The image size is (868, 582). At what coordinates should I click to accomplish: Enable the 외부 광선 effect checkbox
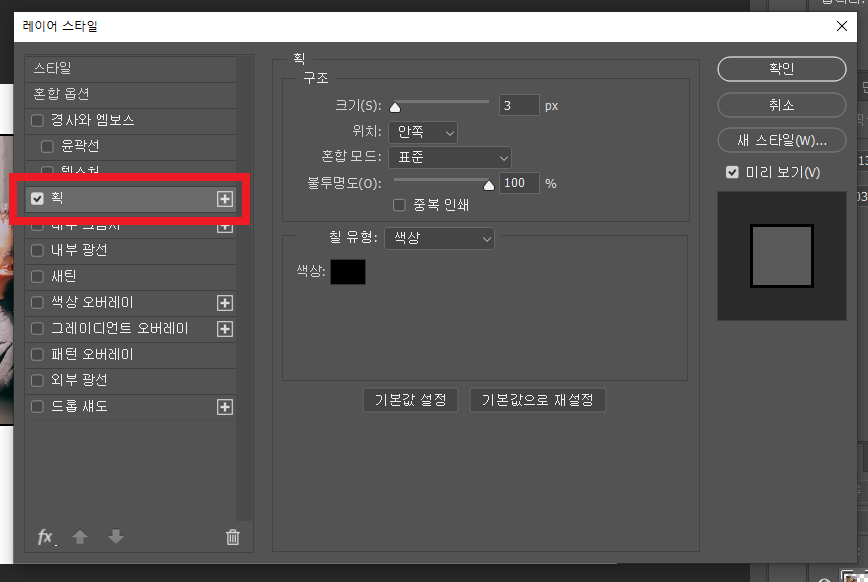click(x=38, y=380)
